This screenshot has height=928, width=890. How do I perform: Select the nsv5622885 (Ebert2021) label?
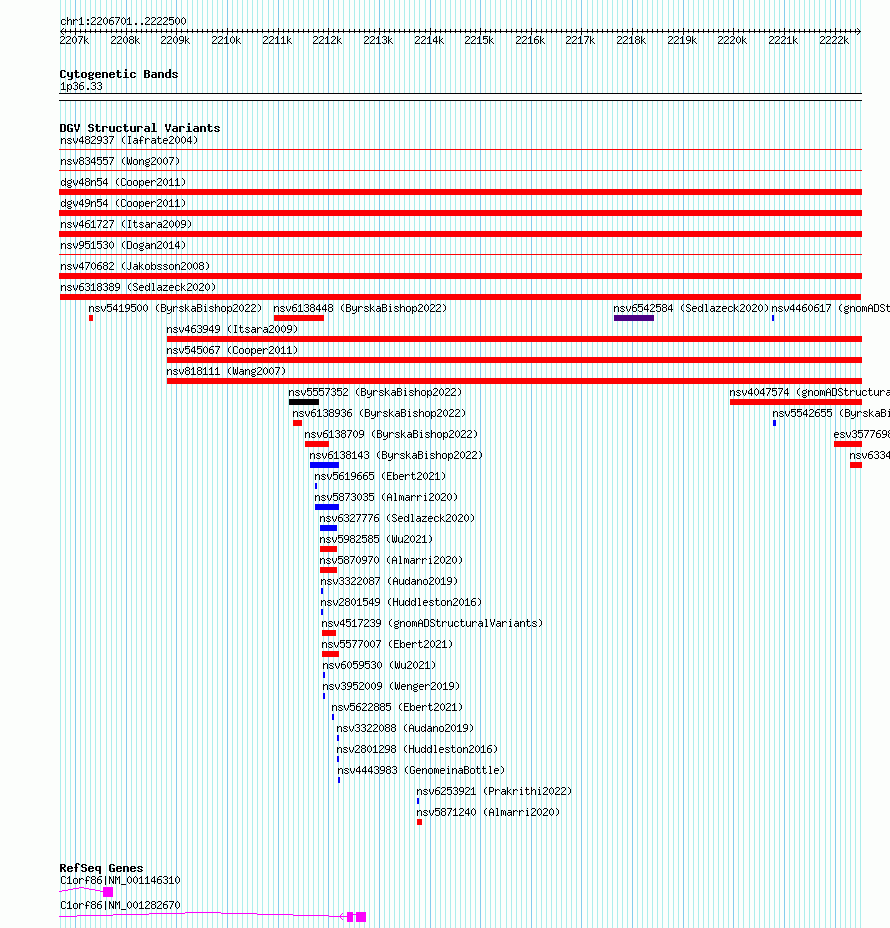pos(397,707)
